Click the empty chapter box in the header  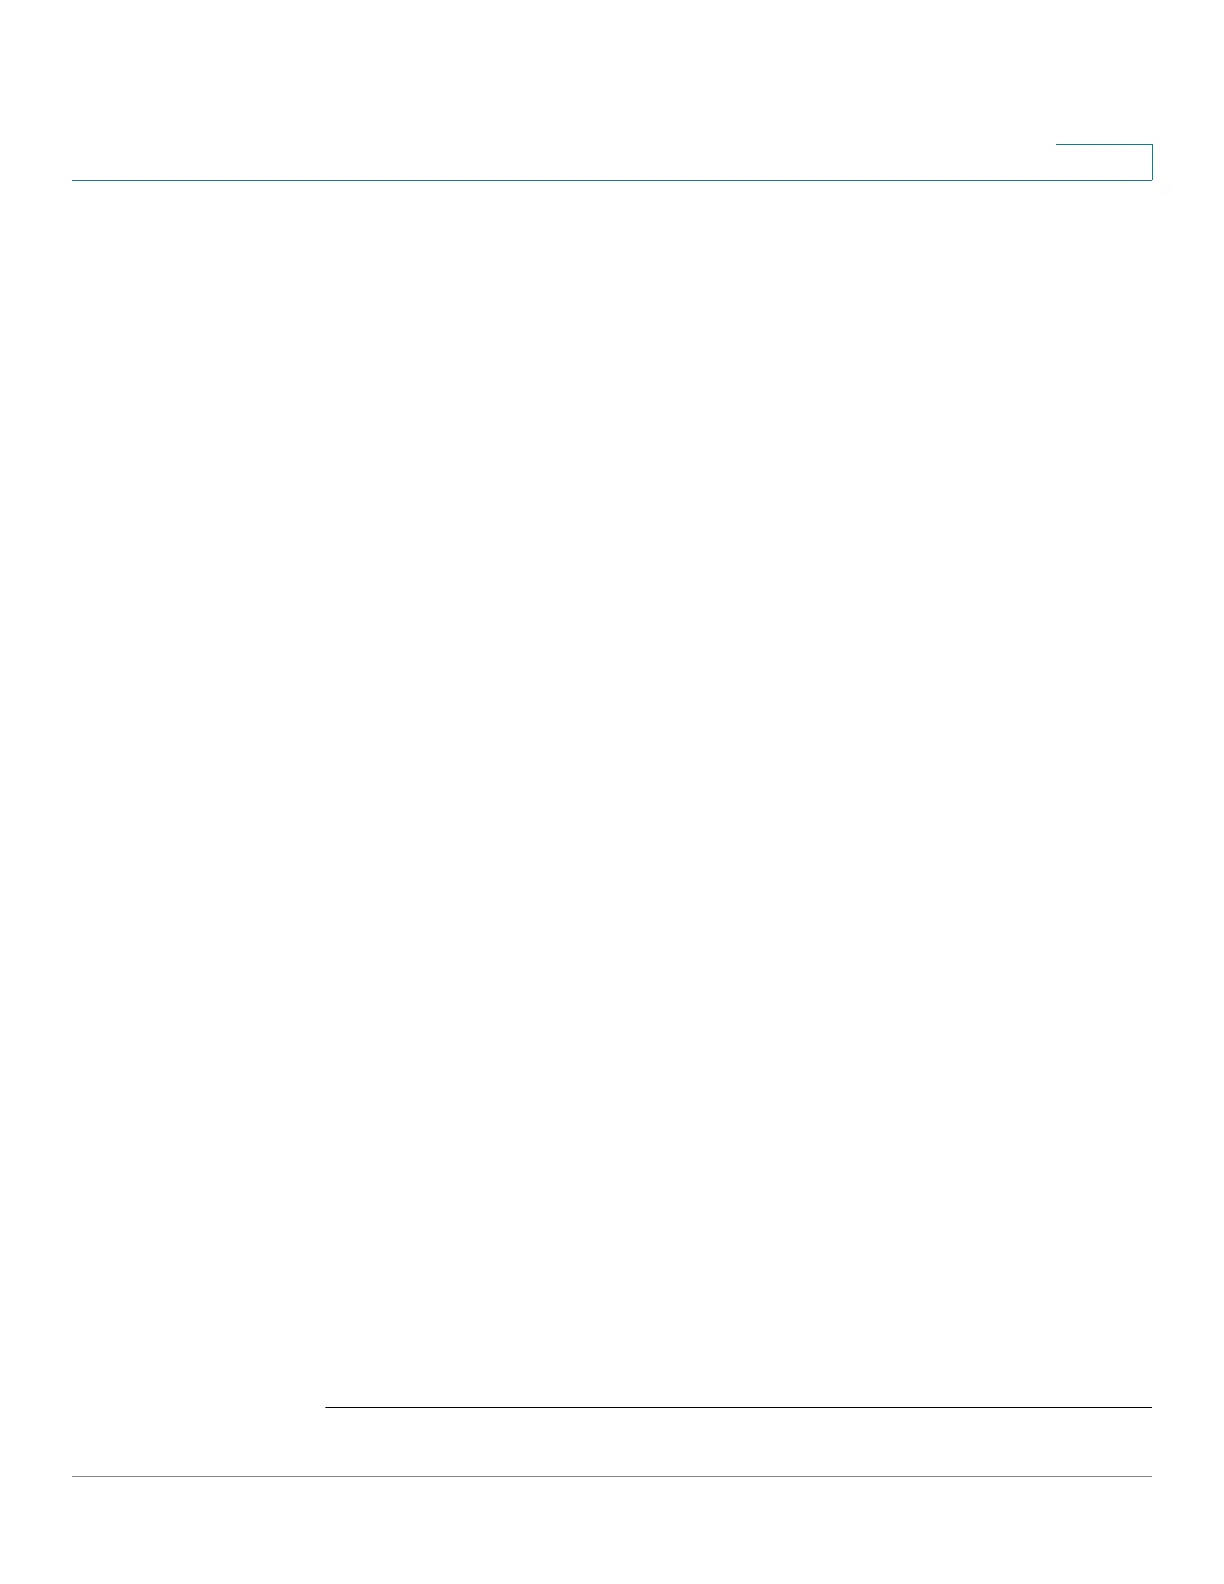[1104, 162]
